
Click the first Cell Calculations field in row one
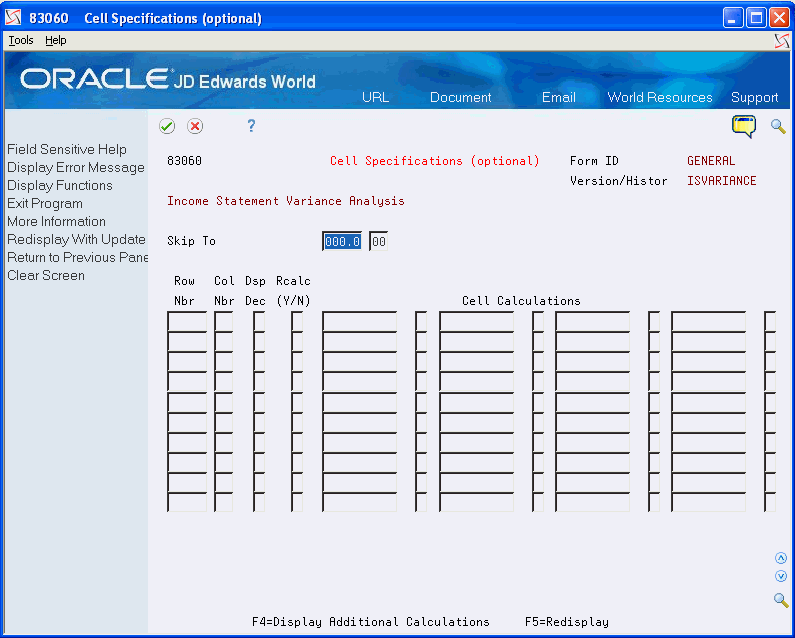coord(359,322)
